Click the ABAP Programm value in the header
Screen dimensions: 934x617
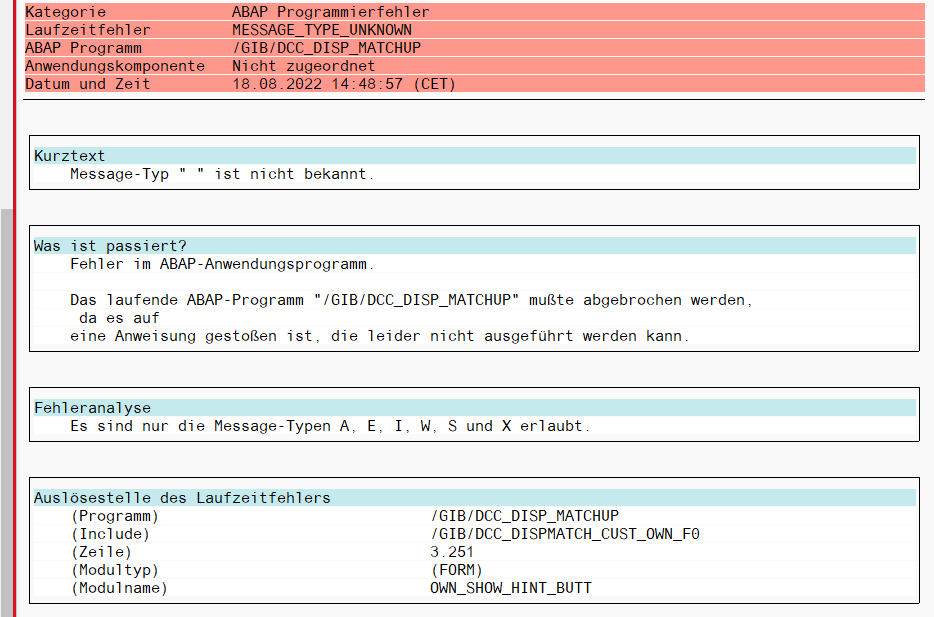point(326,48)
